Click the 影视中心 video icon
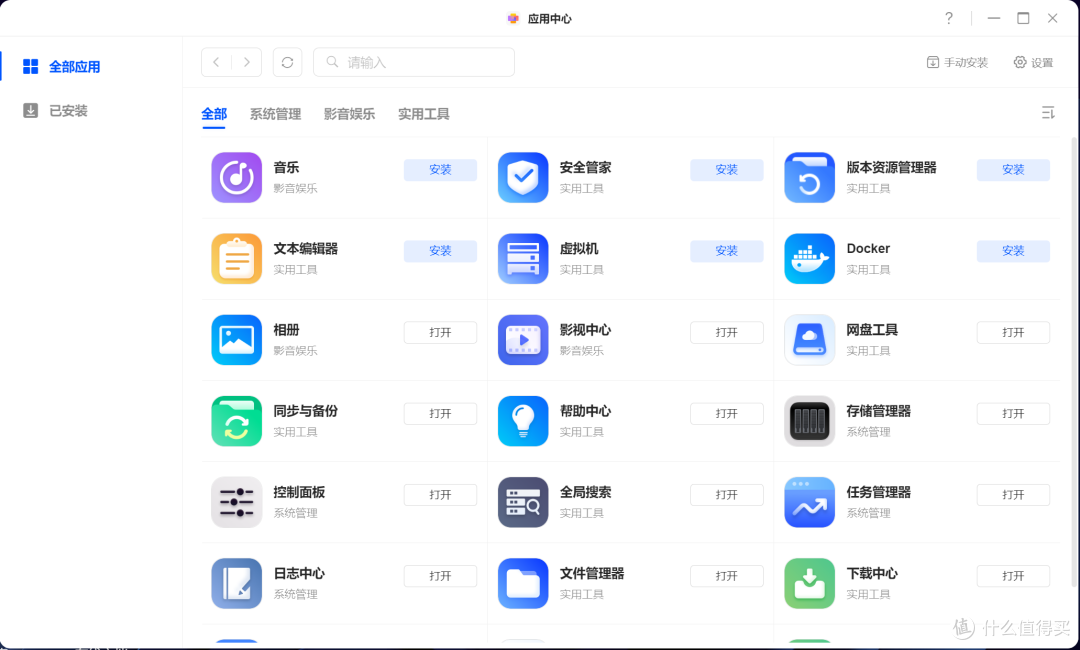 [523, 340]
